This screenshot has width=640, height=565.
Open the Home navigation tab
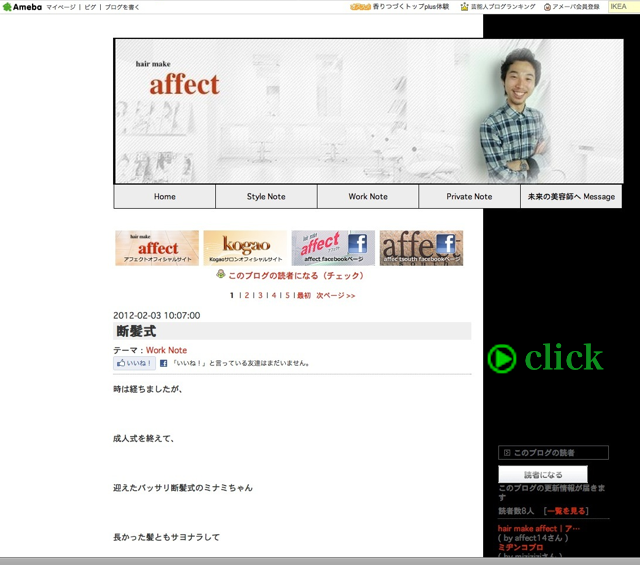(165, 197)
